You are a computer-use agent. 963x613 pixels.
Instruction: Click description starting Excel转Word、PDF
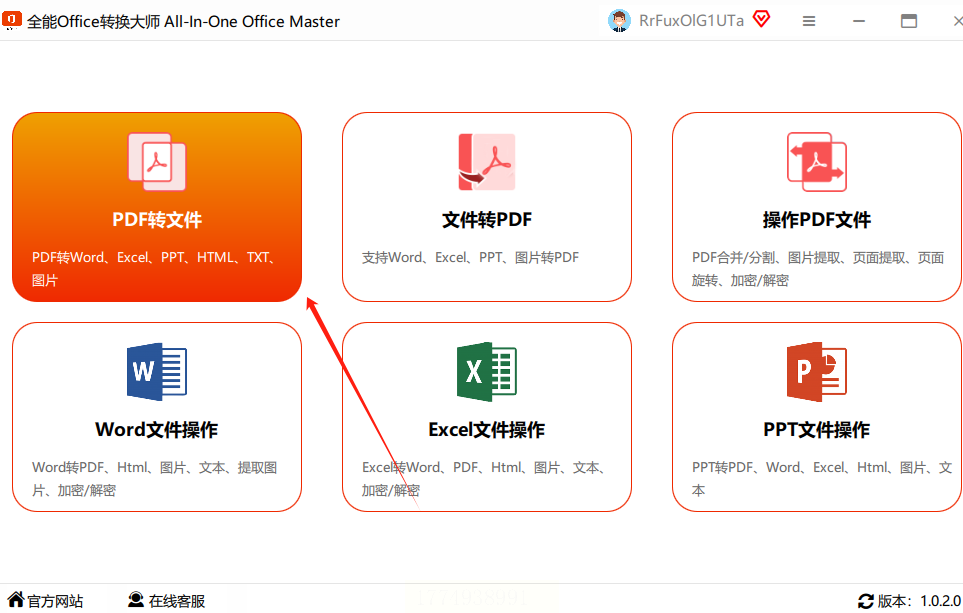click(x=485, y=478)
